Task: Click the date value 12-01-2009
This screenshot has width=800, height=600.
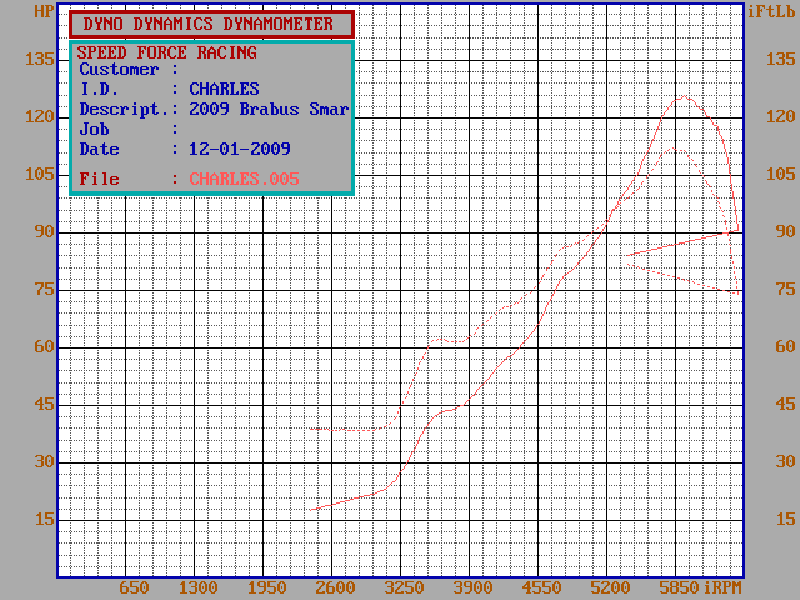Action: click(239, 149)
